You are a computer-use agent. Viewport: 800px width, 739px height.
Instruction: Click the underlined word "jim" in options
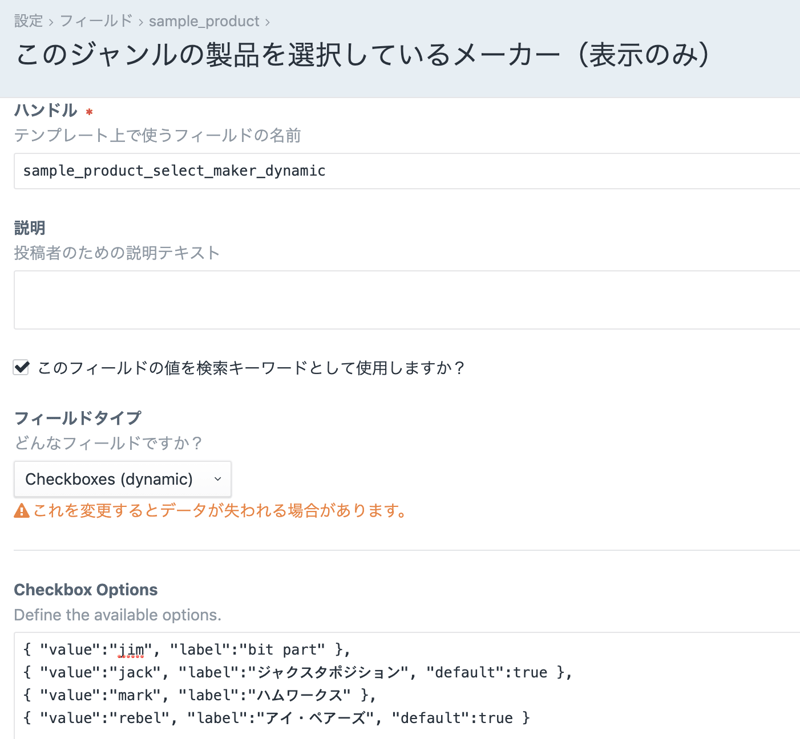click(131, 647)
